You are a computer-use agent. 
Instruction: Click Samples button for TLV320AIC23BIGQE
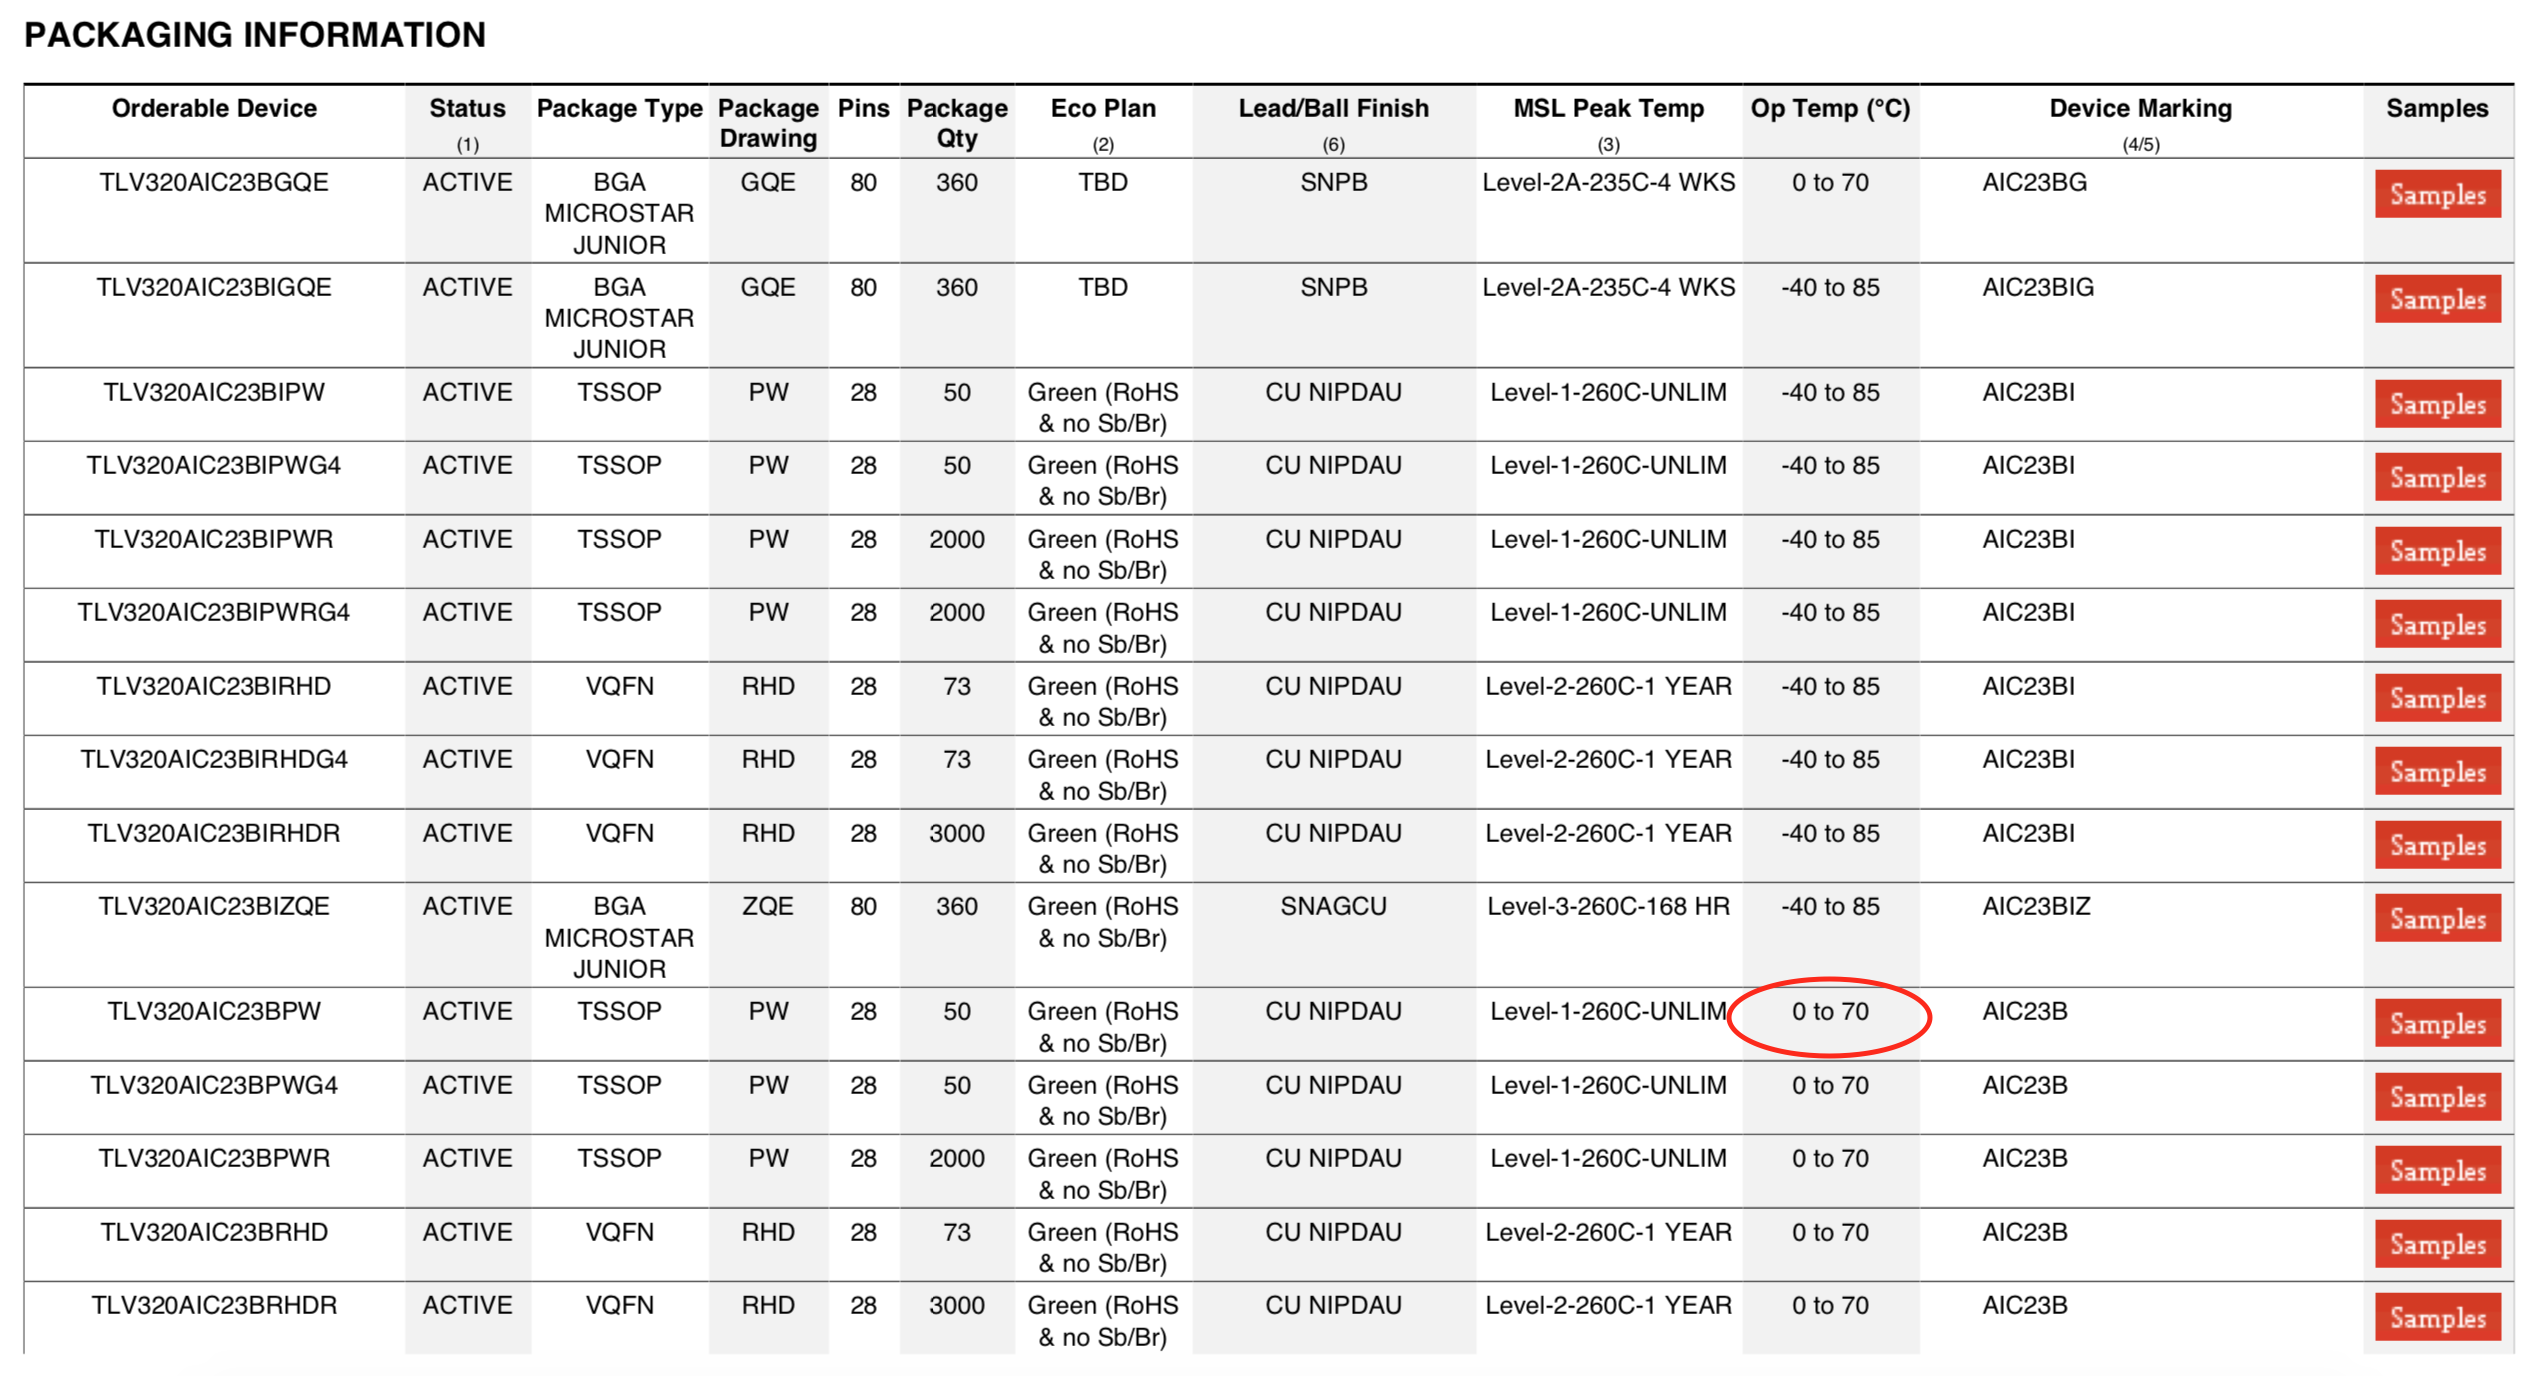coord(2437,299)
